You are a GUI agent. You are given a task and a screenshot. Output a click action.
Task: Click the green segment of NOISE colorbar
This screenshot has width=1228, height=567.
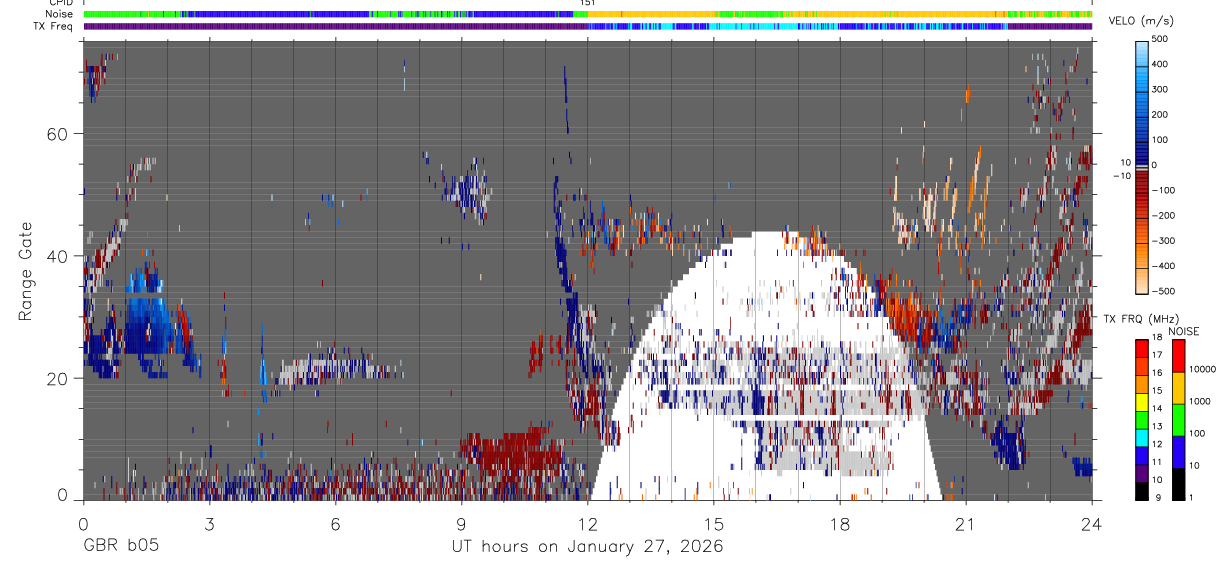coord(1179,419)
